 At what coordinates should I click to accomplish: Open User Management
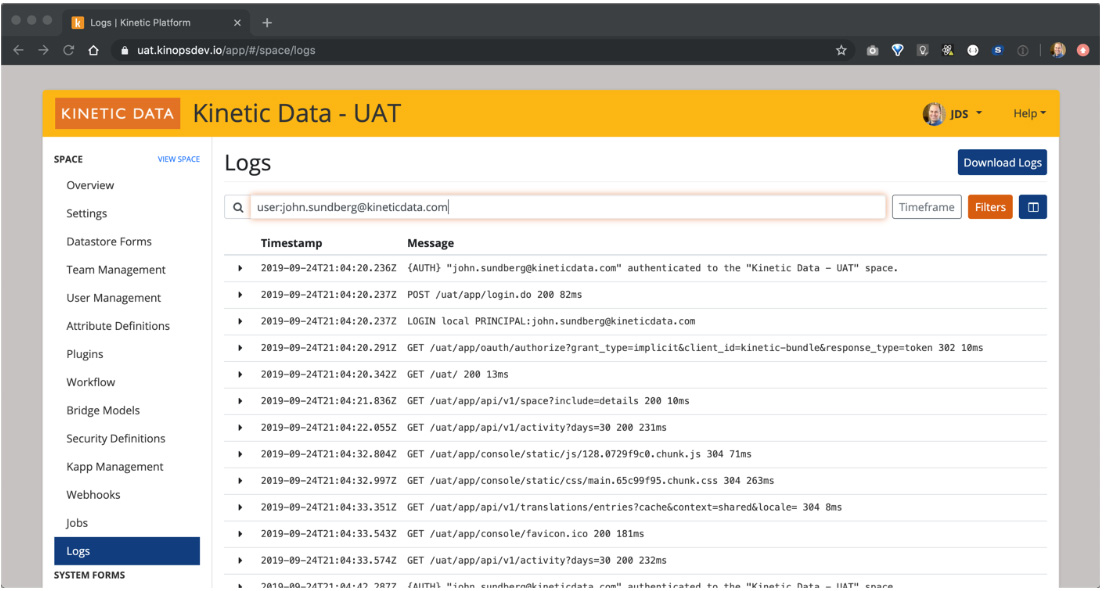point(114,298)
